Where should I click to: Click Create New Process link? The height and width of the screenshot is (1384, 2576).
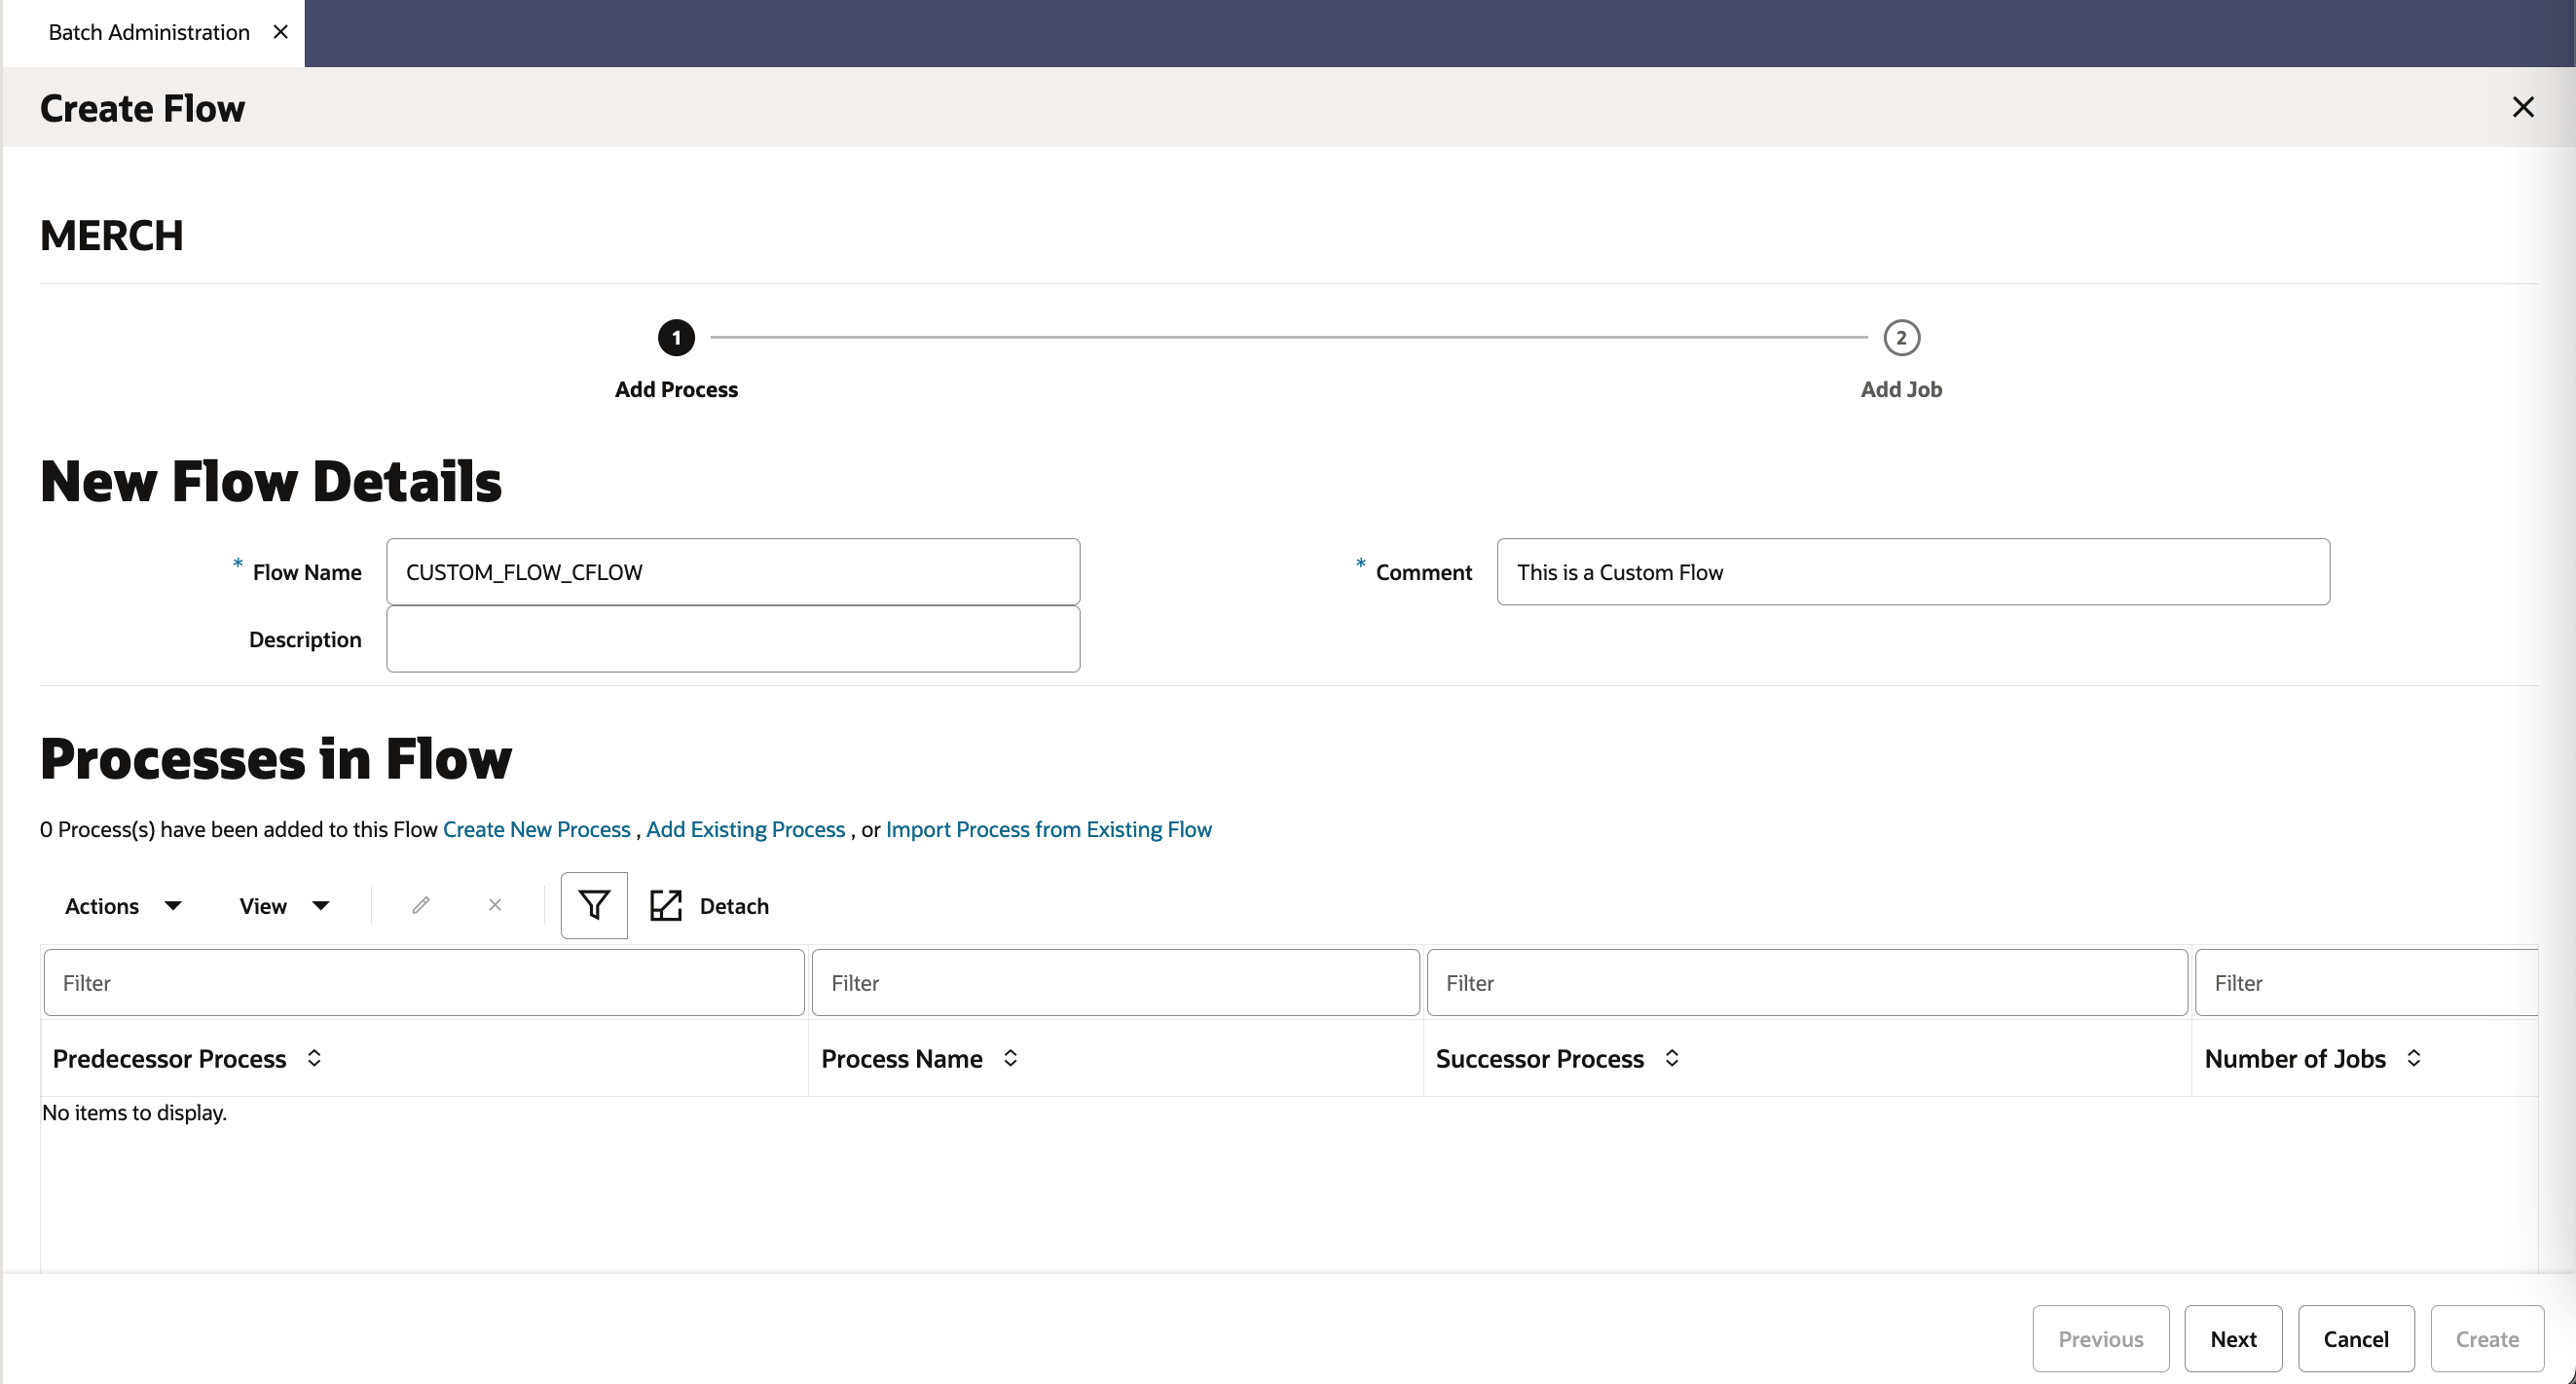point(536,829)
